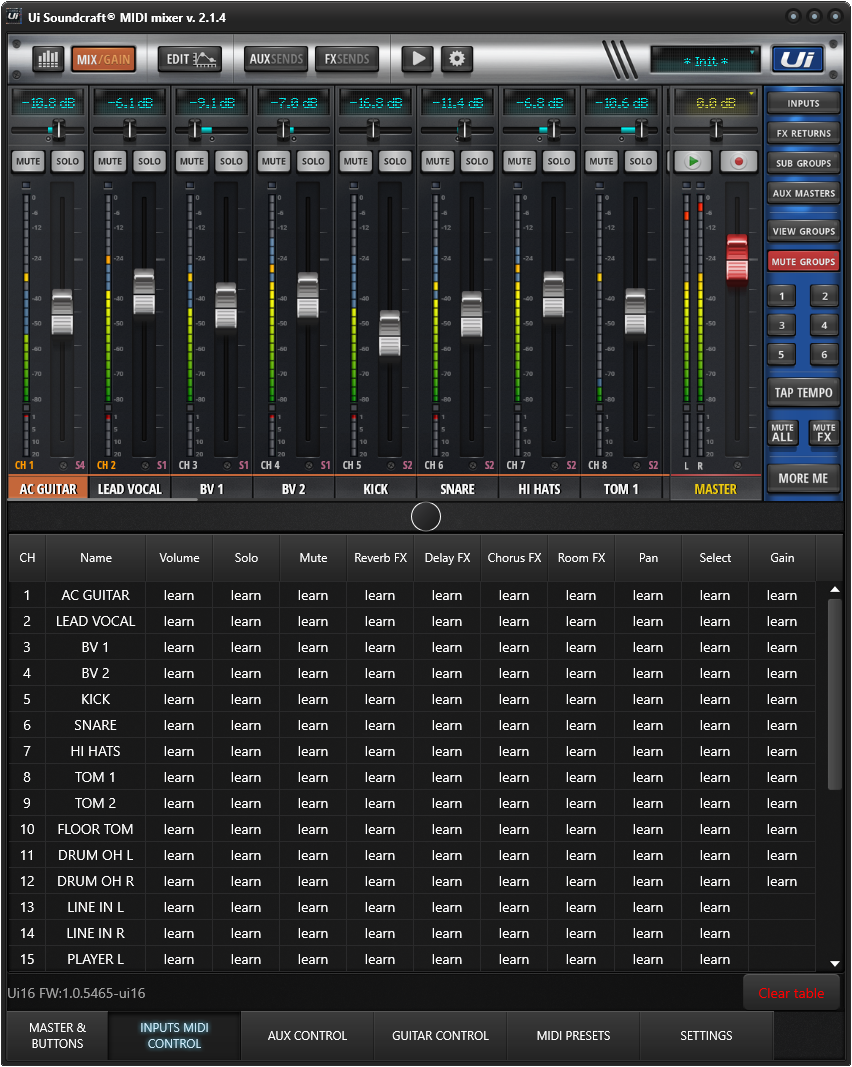Click the Clear table button
Screen dimensions: 852x1067
coord(791,992)
